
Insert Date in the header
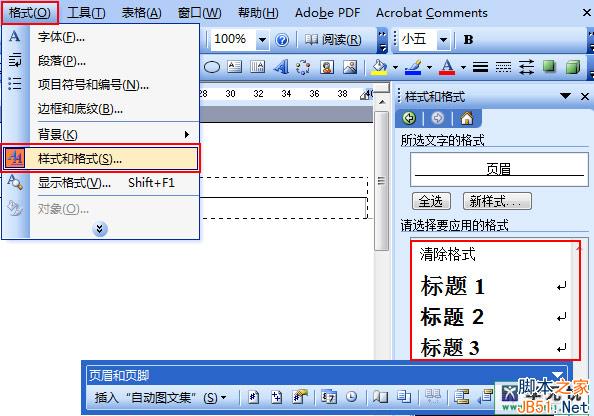328,397
